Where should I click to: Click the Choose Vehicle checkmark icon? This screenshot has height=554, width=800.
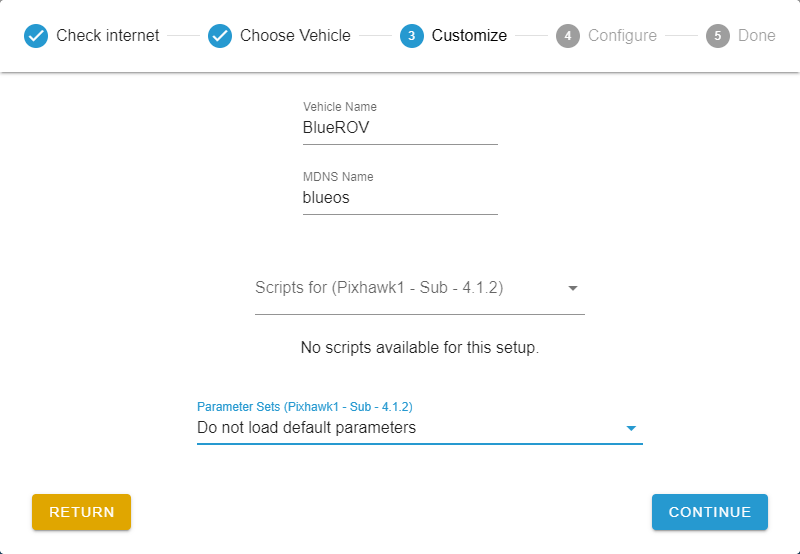tap(220, 36)
